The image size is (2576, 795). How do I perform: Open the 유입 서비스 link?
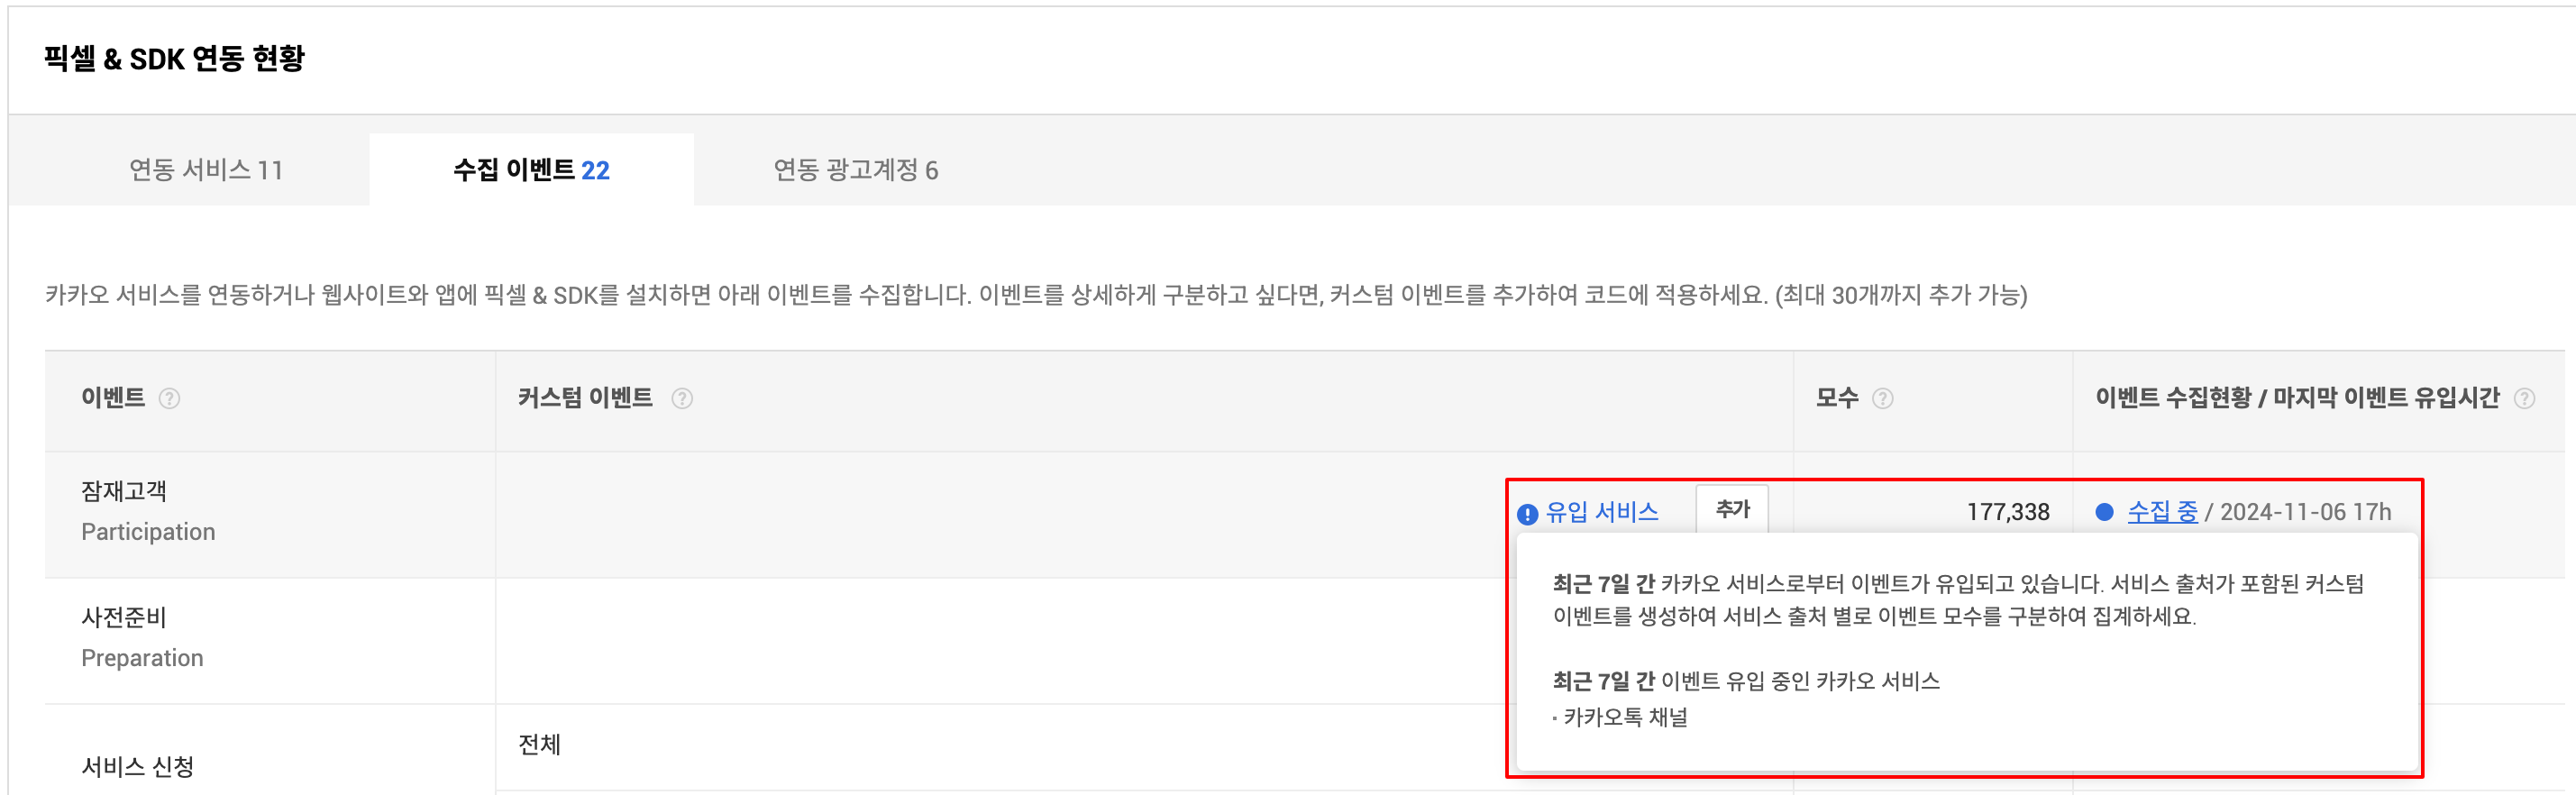click(x=1601, y=512)
